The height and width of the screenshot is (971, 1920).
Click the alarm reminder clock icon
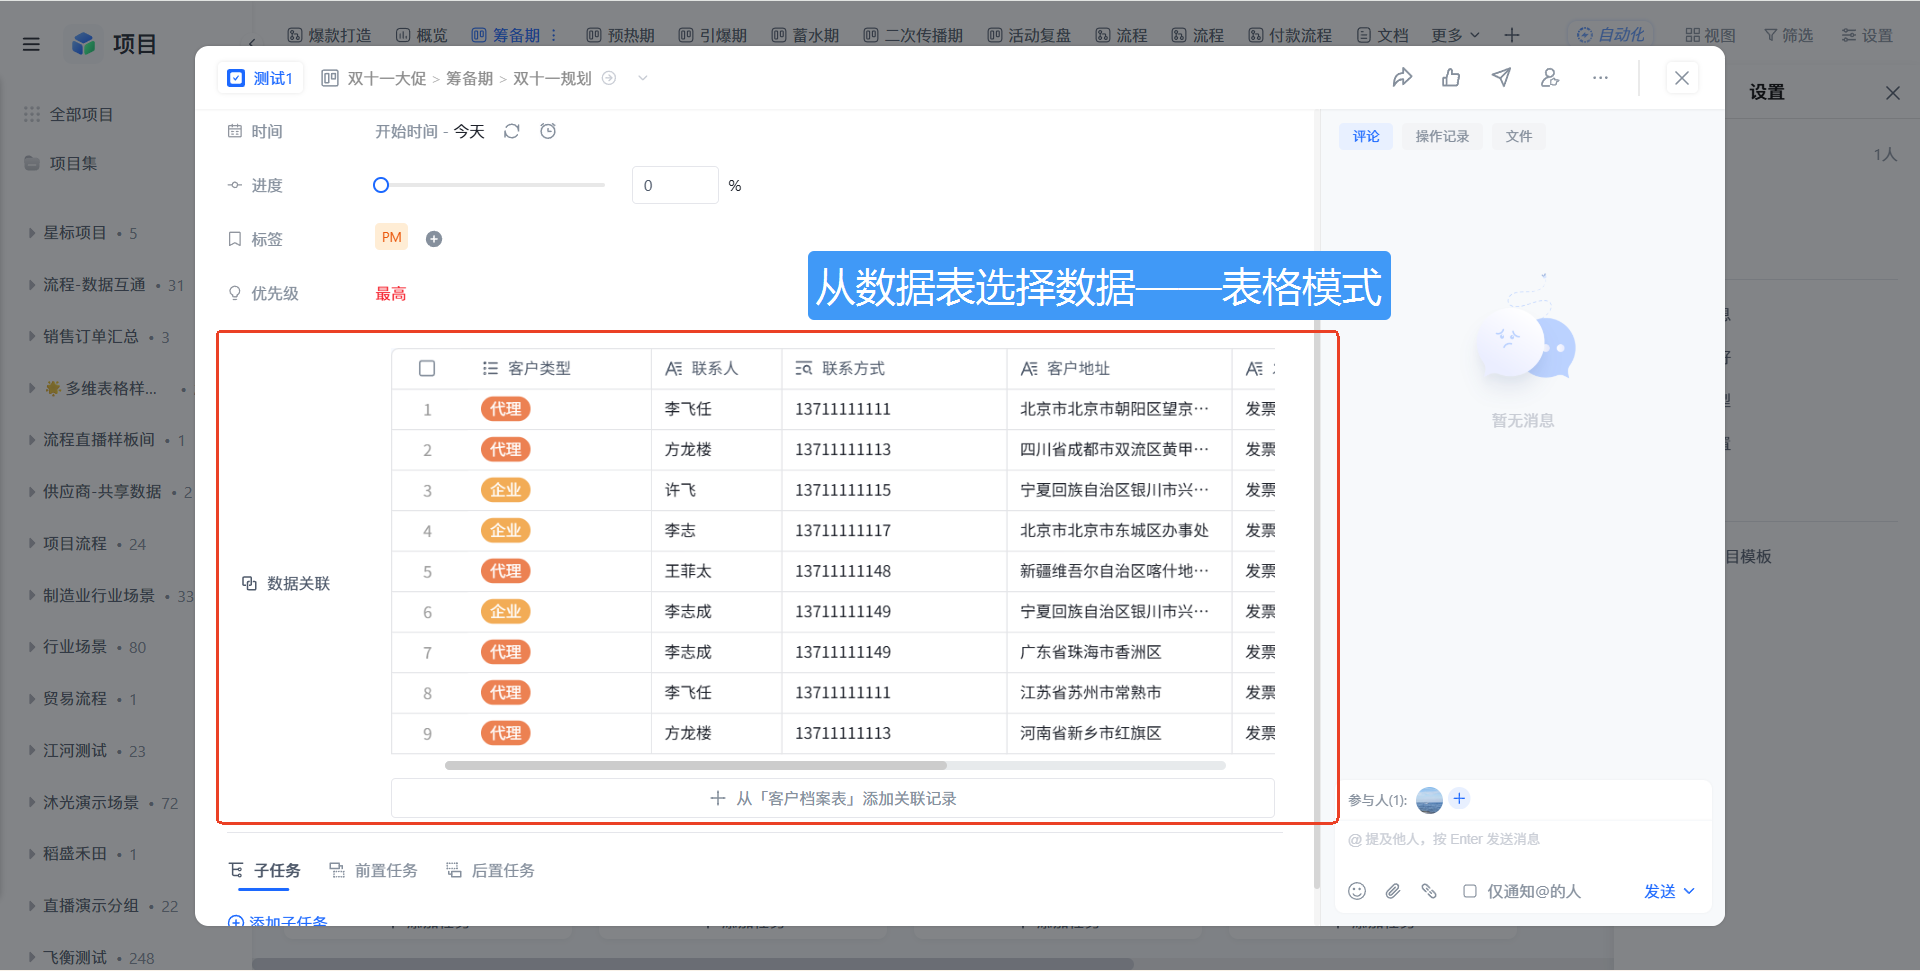pos(548,131)
